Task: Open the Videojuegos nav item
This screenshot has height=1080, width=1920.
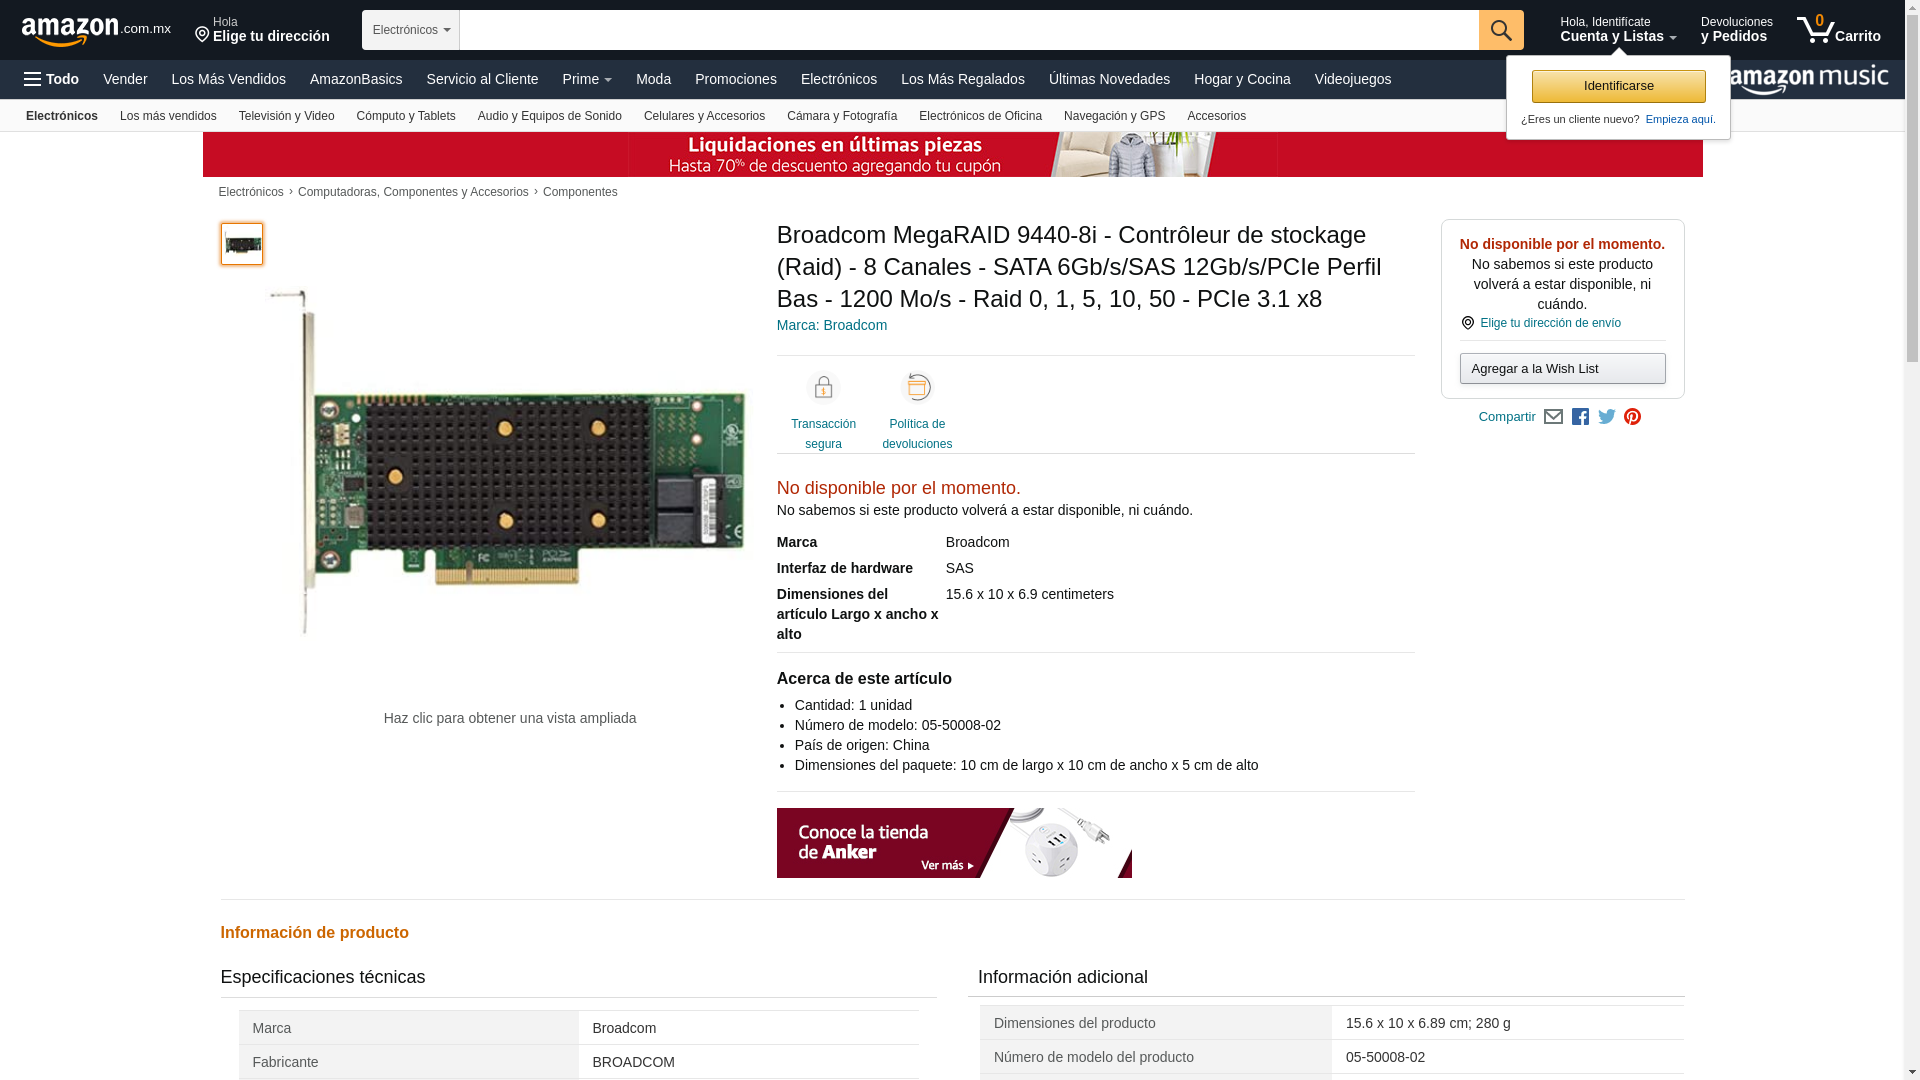Action: 1352,79
